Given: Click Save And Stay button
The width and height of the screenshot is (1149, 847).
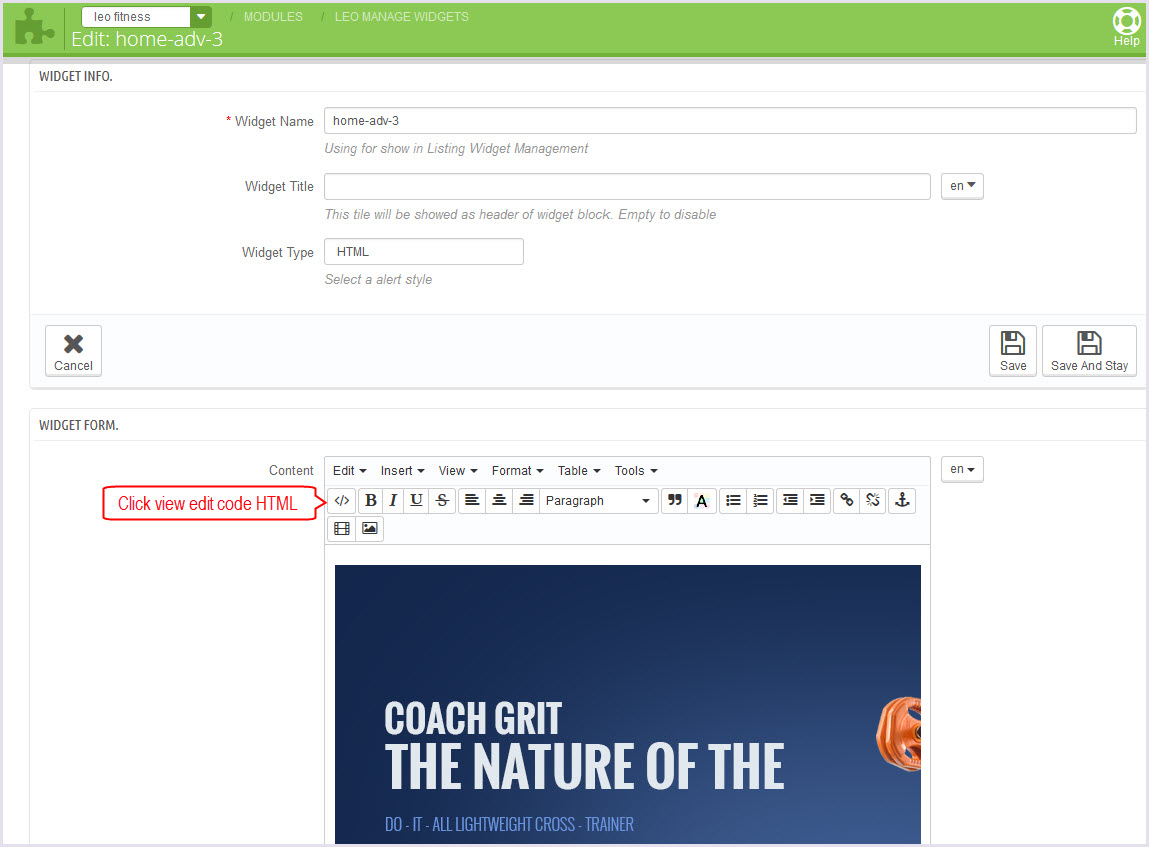Looking at the screenshot, I should [1089, 351].
